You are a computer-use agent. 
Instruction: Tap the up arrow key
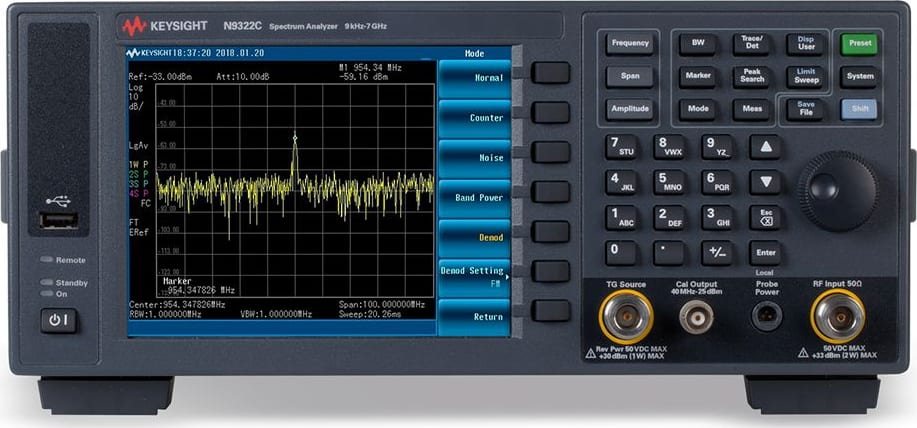pyautogui.click(x=766, y=147)
